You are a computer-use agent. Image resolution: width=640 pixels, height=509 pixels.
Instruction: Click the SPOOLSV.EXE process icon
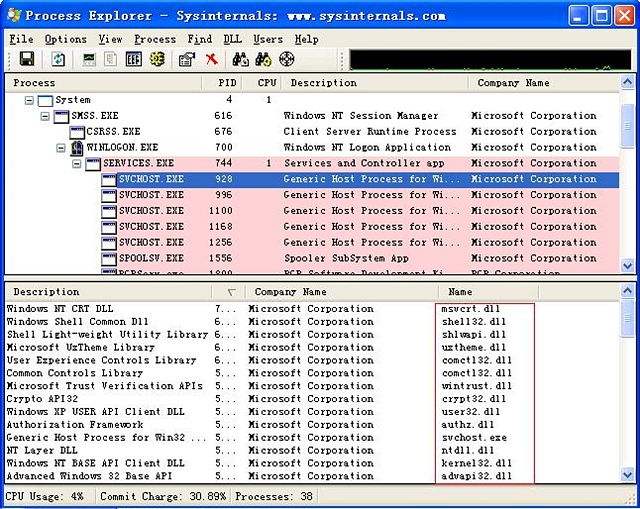tap(109, 259)
